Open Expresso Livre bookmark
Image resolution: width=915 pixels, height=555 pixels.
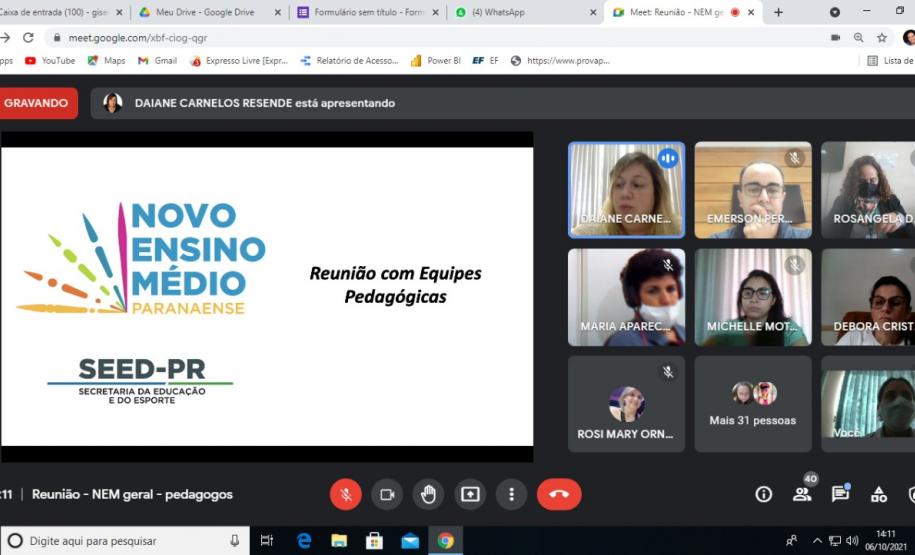pyautogui.click(x=239, y=61)
